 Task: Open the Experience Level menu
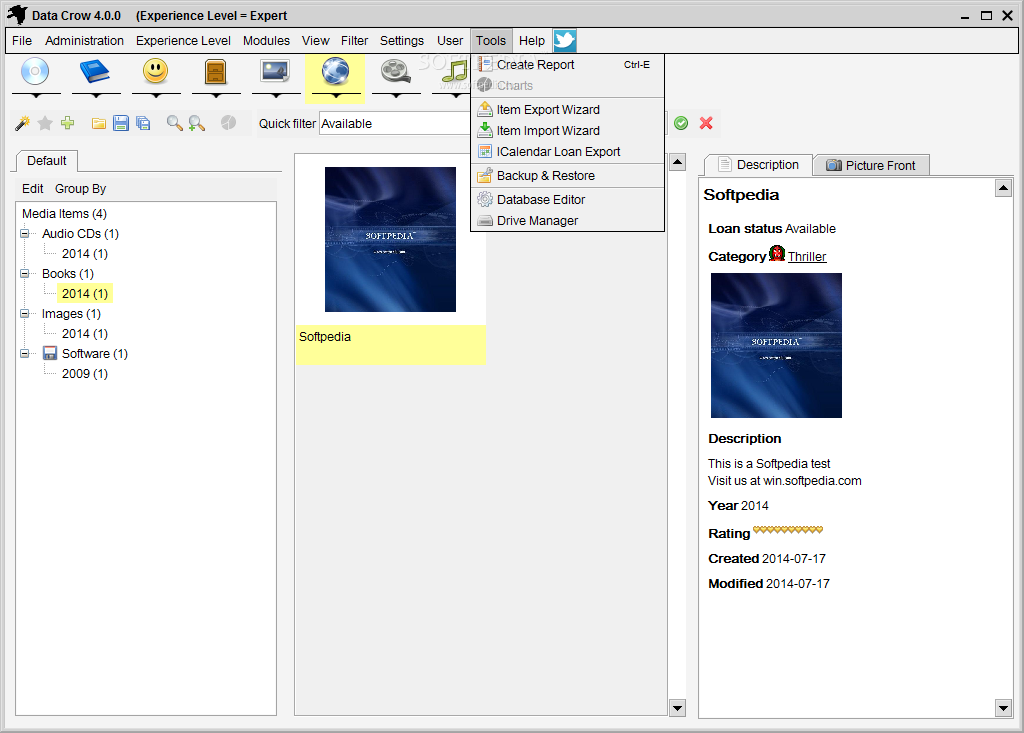[x=183, y=41]
